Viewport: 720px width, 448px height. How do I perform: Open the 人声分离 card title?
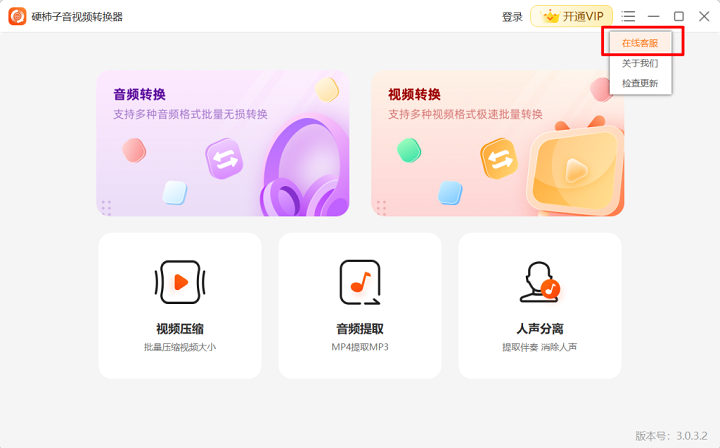540,329
